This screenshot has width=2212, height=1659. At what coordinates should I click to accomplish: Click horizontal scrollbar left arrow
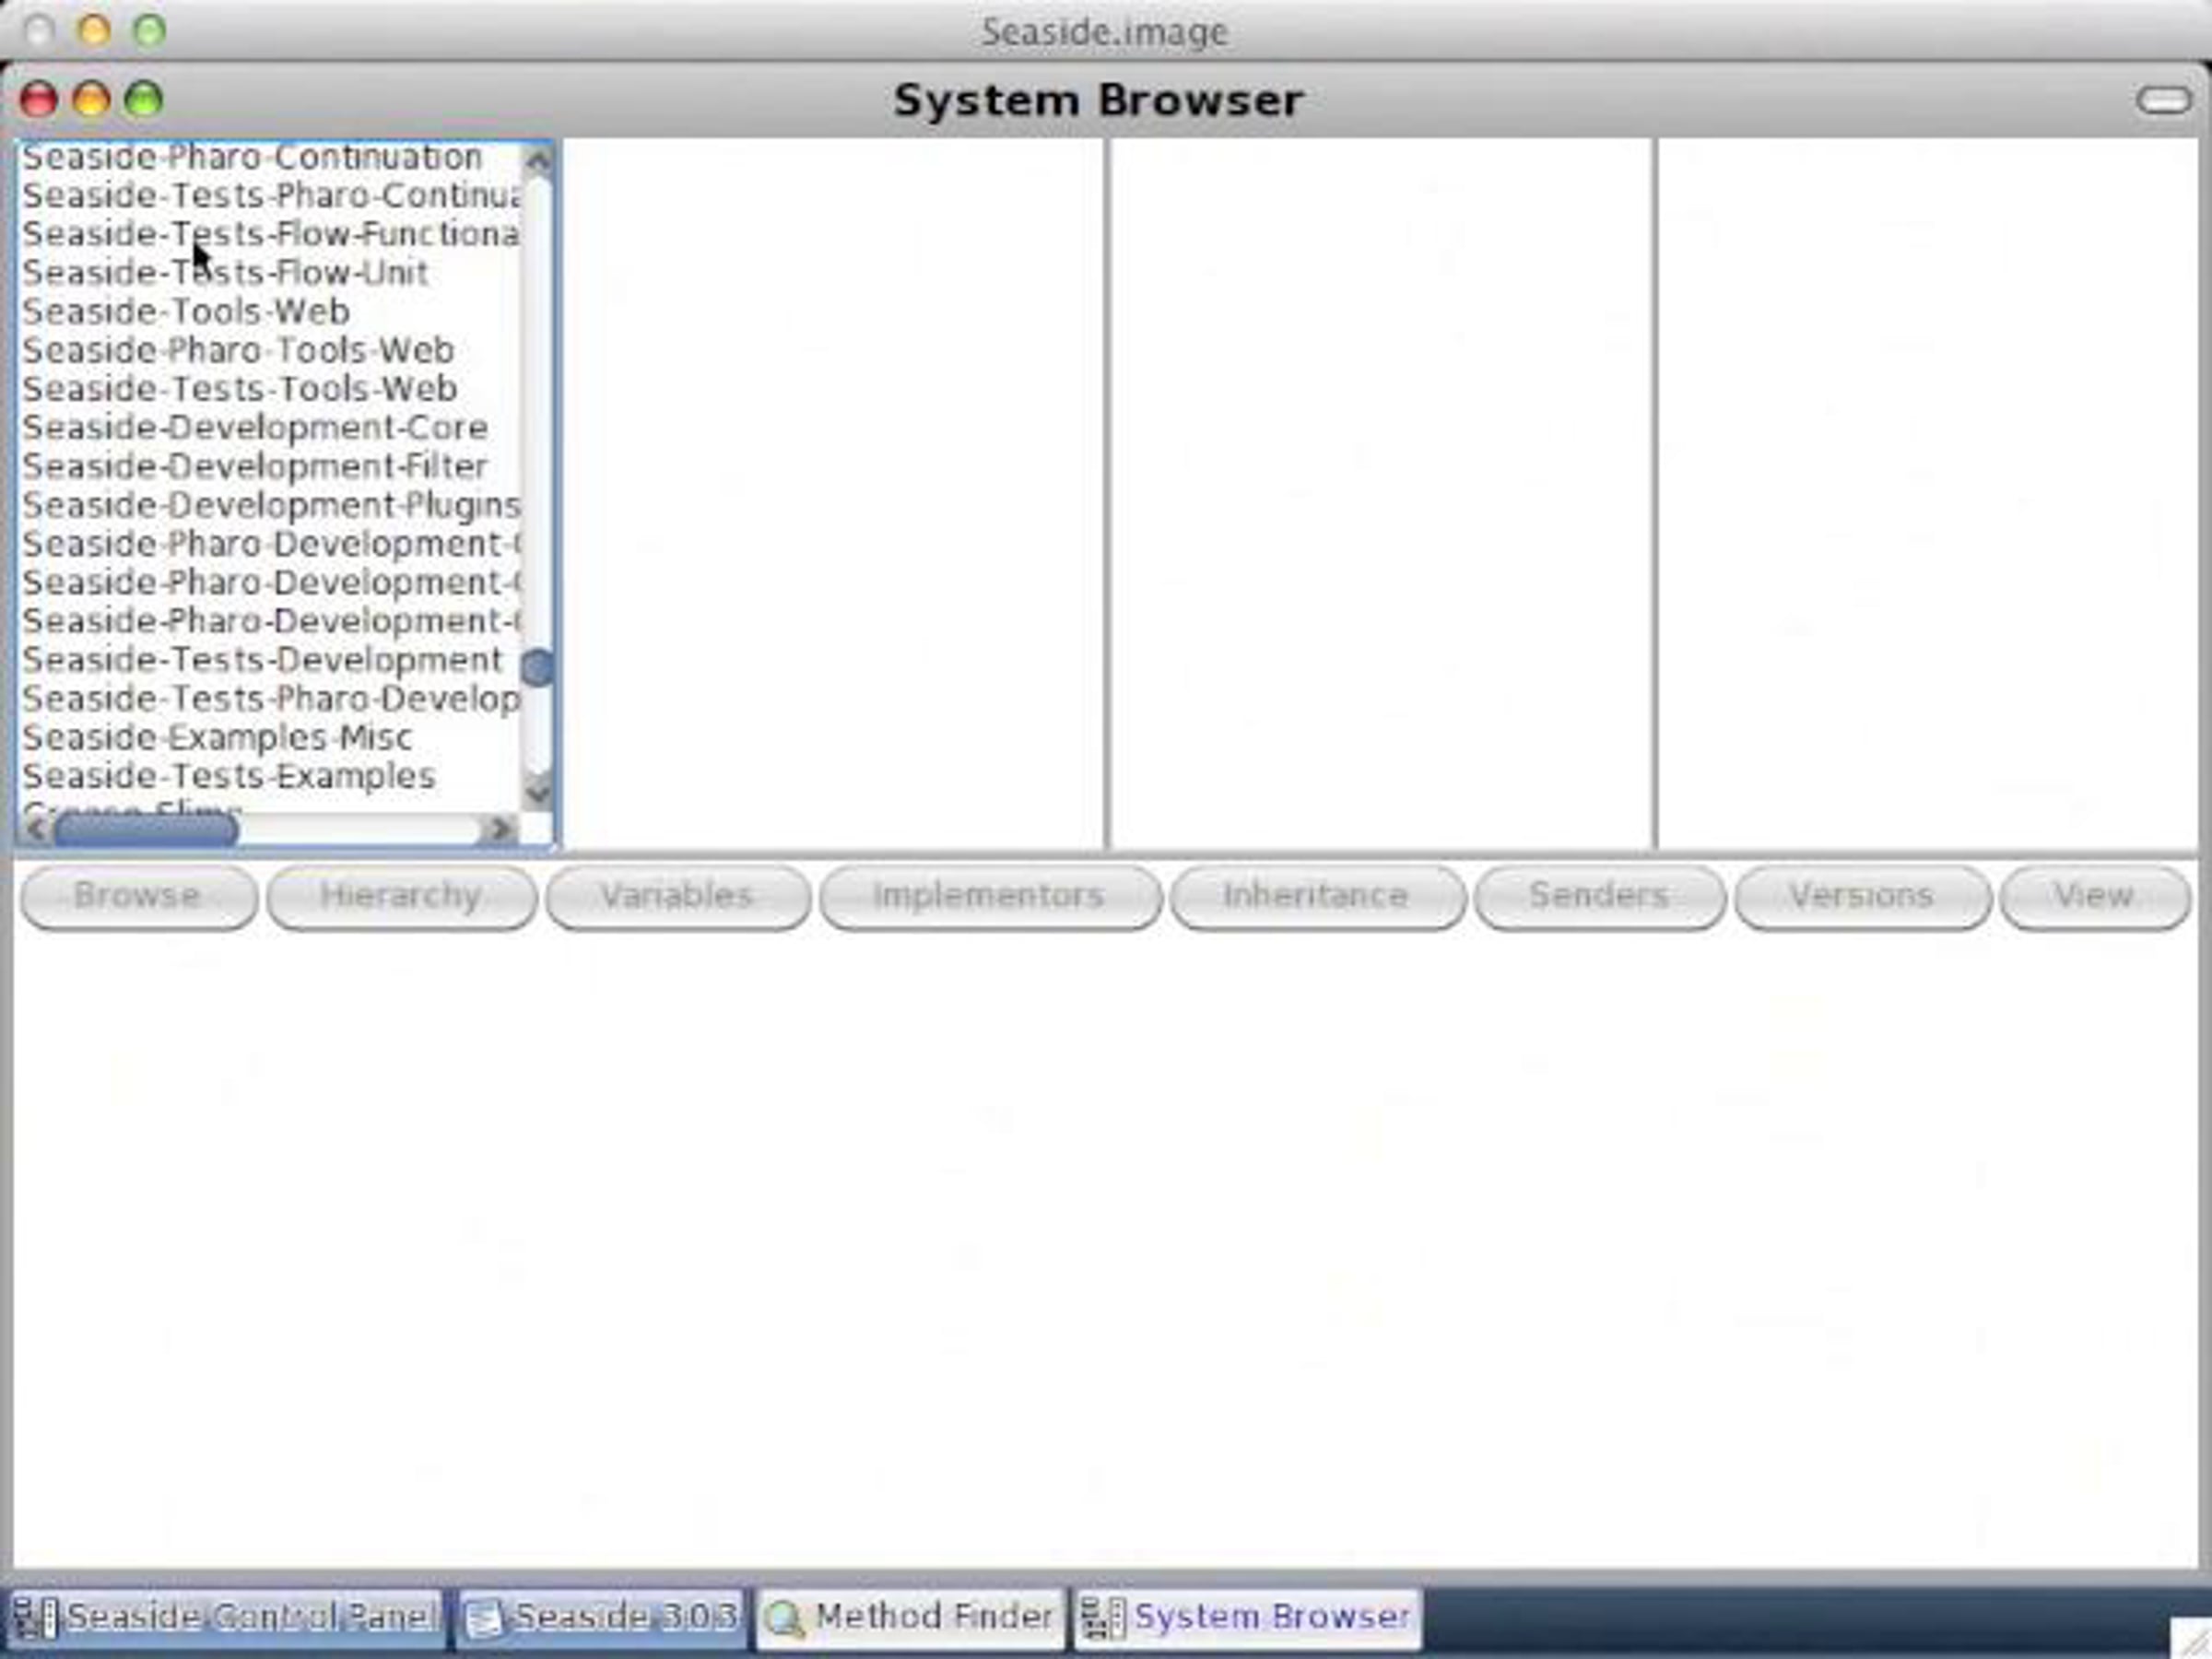[36, 829]
